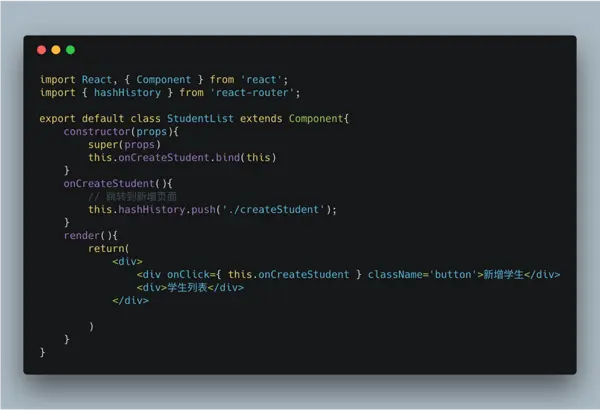
Task: Click this.hashHistory.push('./createStudent') line
Action: (x=212, y=210)
